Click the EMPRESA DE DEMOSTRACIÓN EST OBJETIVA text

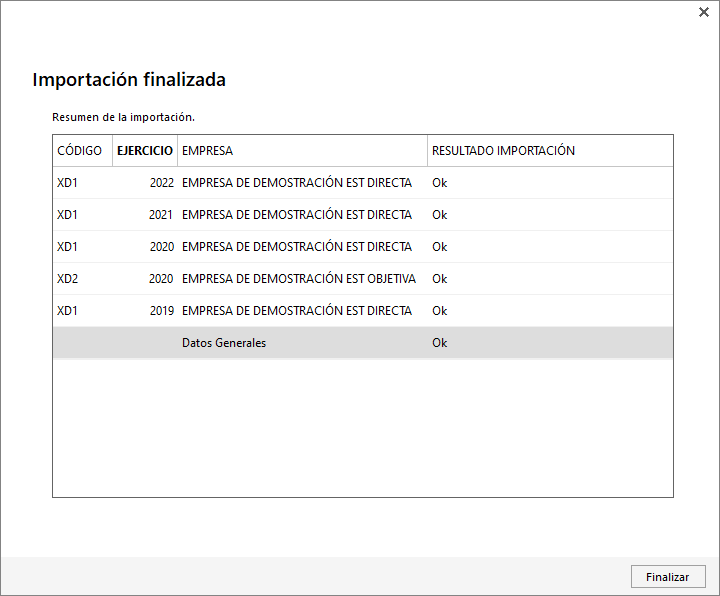tap(299, 279)
